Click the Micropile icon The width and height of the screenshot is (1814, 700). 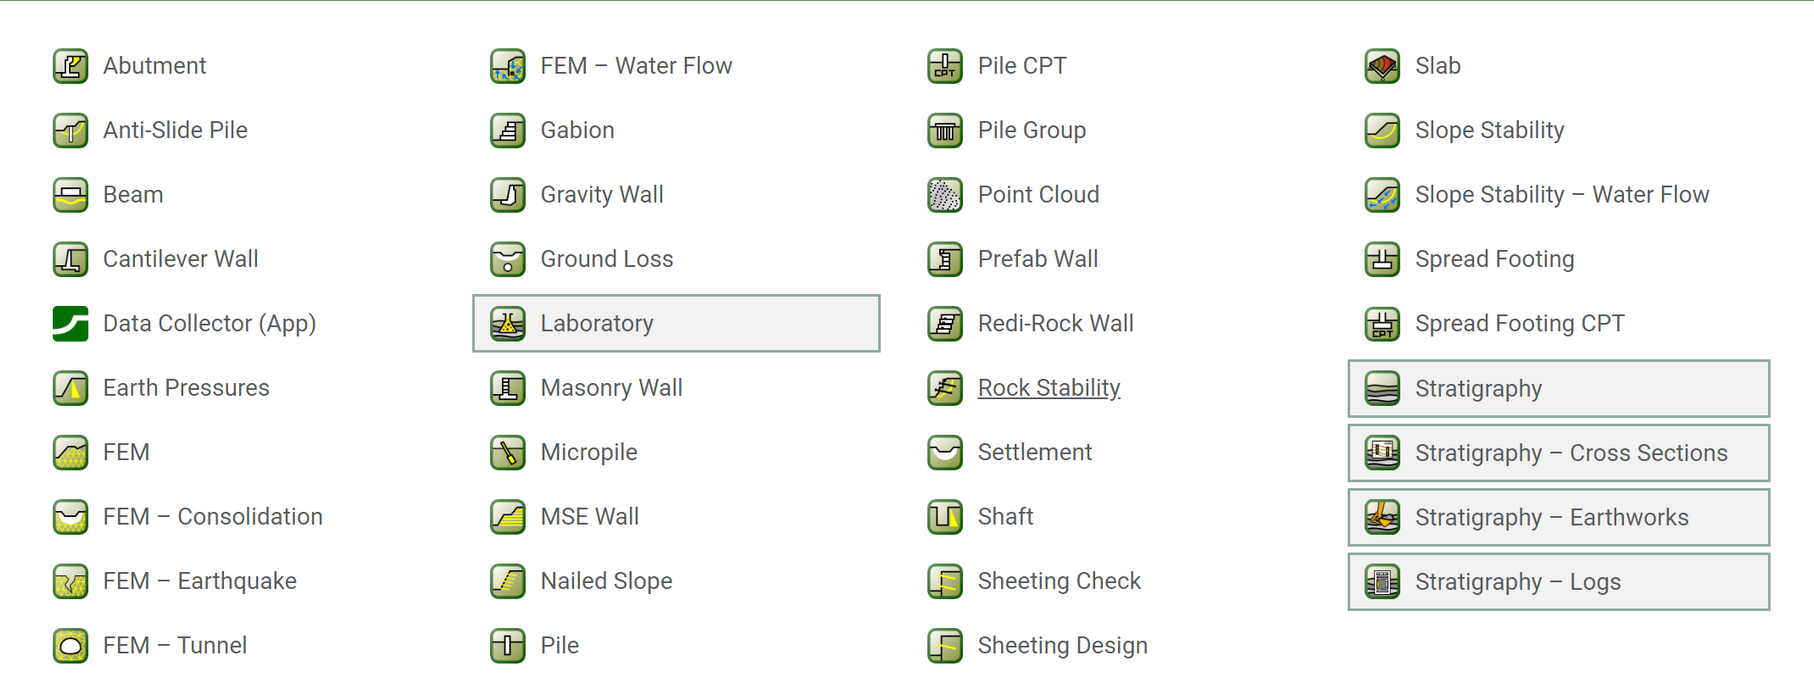pyautogui.click(x=508, y=453)
